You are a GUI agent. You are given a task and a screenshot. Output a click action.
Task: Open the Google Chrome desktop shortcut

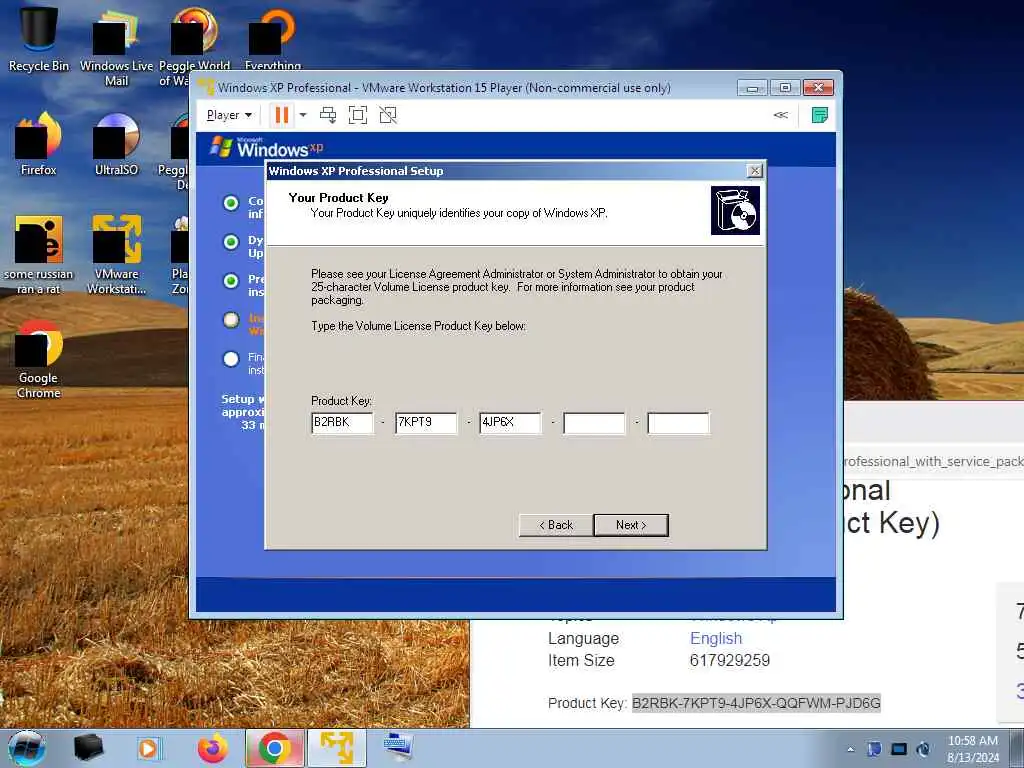[38, 359]
